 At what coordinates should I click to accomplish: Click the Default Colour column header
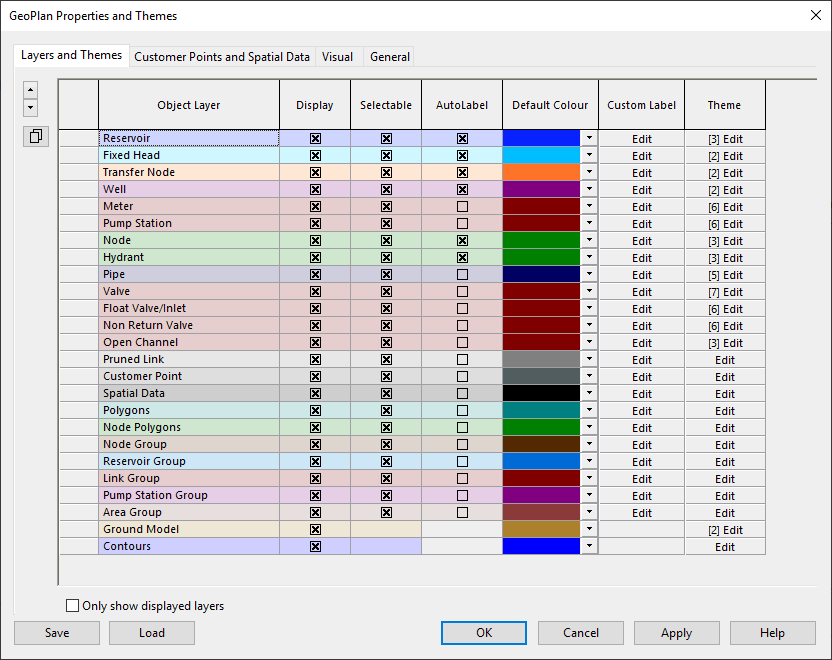pyautogui.click(x=550, y=105)
